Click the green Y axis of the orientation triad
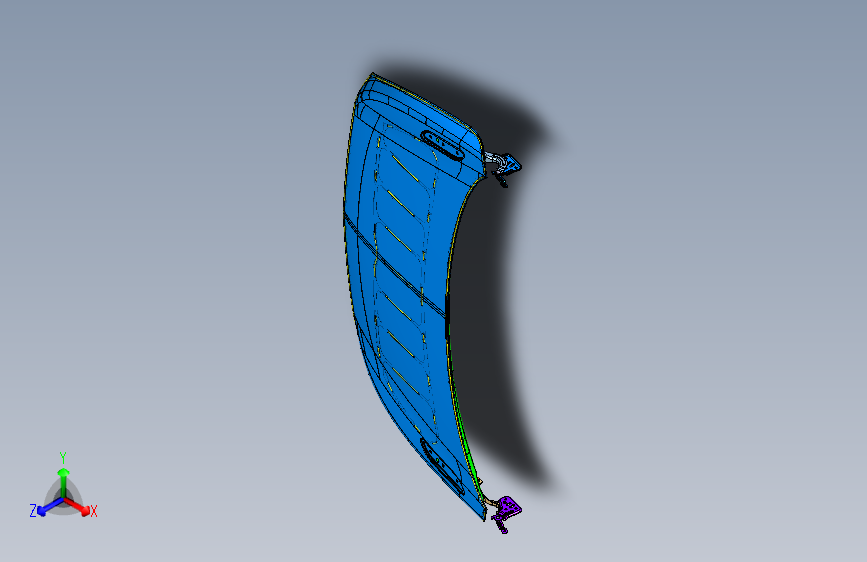 click(64, 483)
